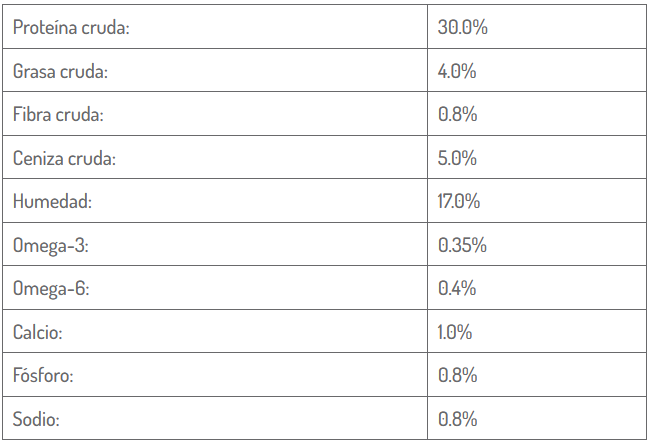This screenshot has width=649, height=443.
Task: Select the Fibra cruda 0.8% value
Action: 457,115
